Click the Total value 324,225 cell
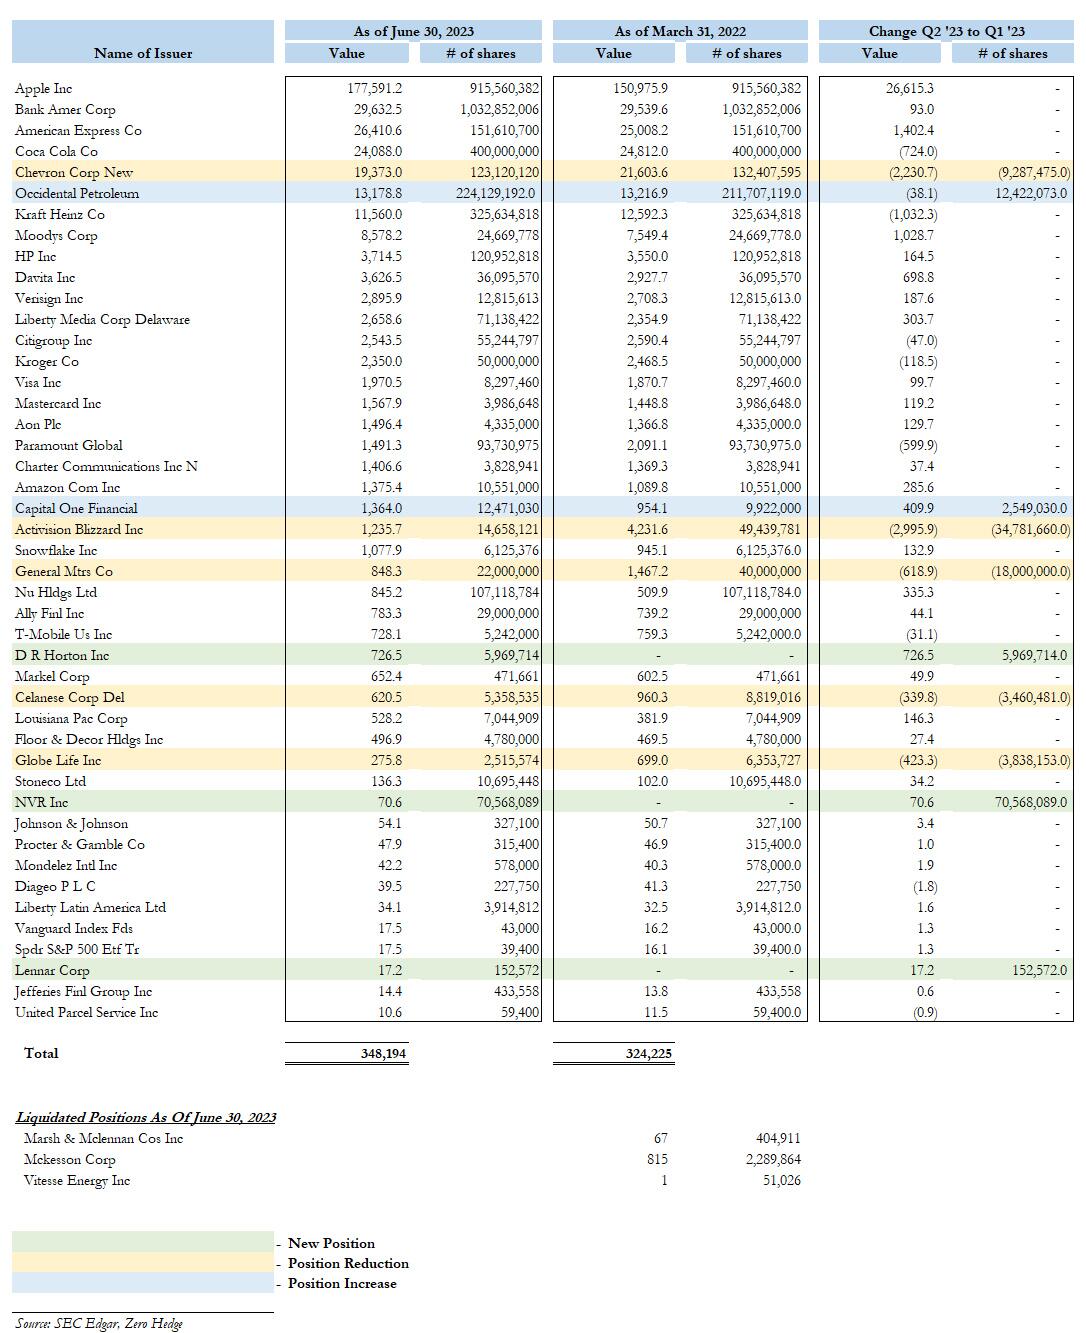Viewport: 1086px width, 1333px height. [649, 1053]
